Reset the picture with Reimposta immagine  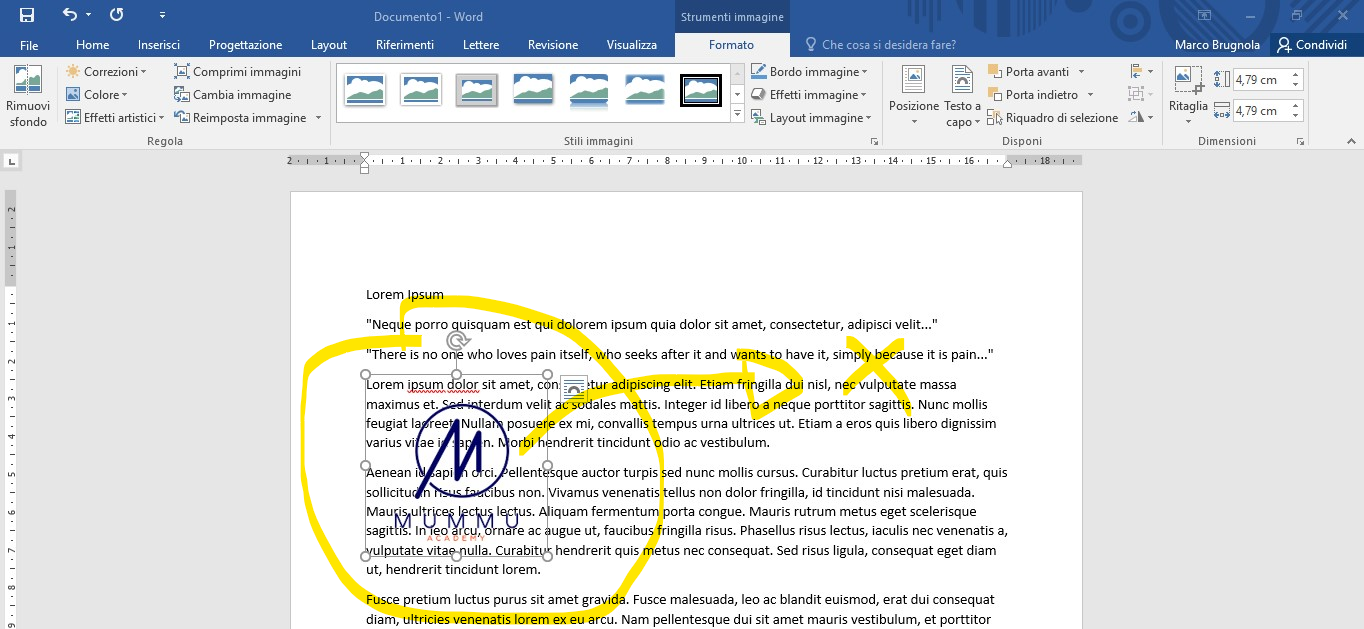pos(241,117)
